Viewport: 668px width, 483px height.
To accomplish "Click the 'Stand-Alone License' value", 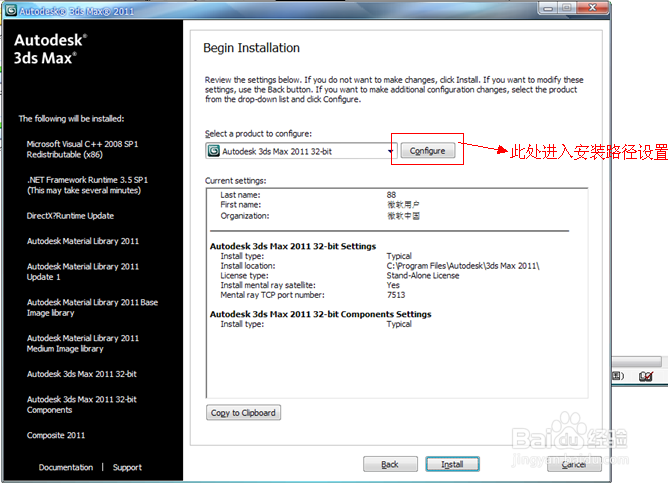I will (423, 276).
